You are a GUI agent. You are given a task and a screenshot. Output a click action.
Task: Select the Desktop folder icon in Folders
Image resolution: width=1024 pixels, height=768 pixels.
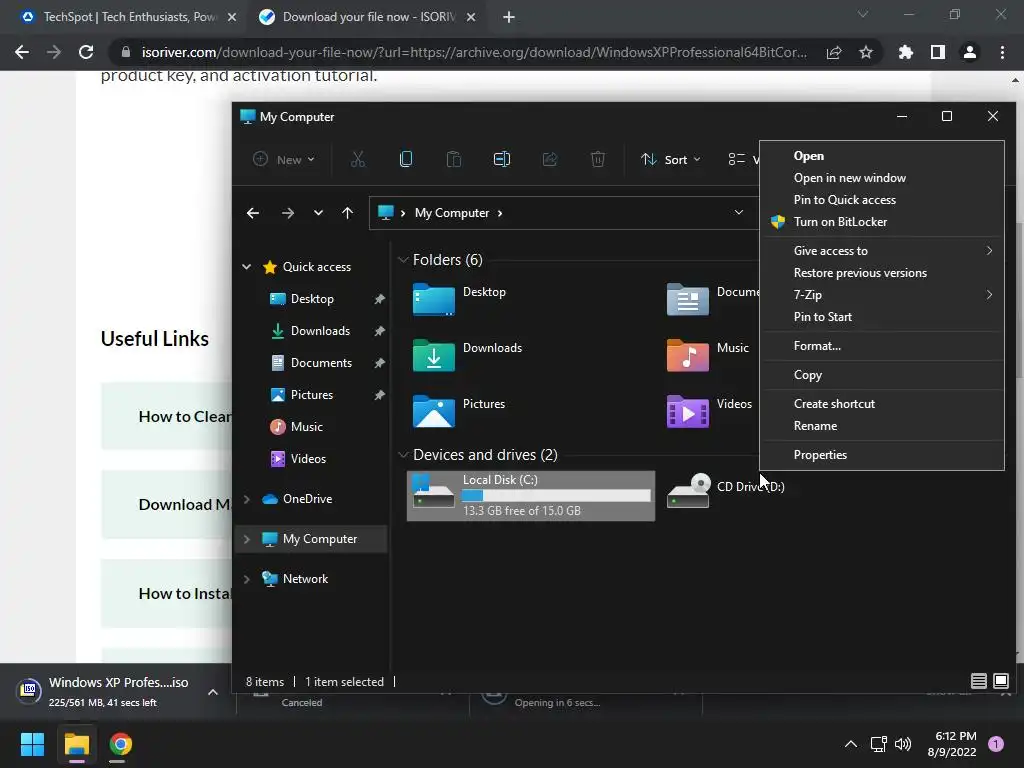coord(434,300)
